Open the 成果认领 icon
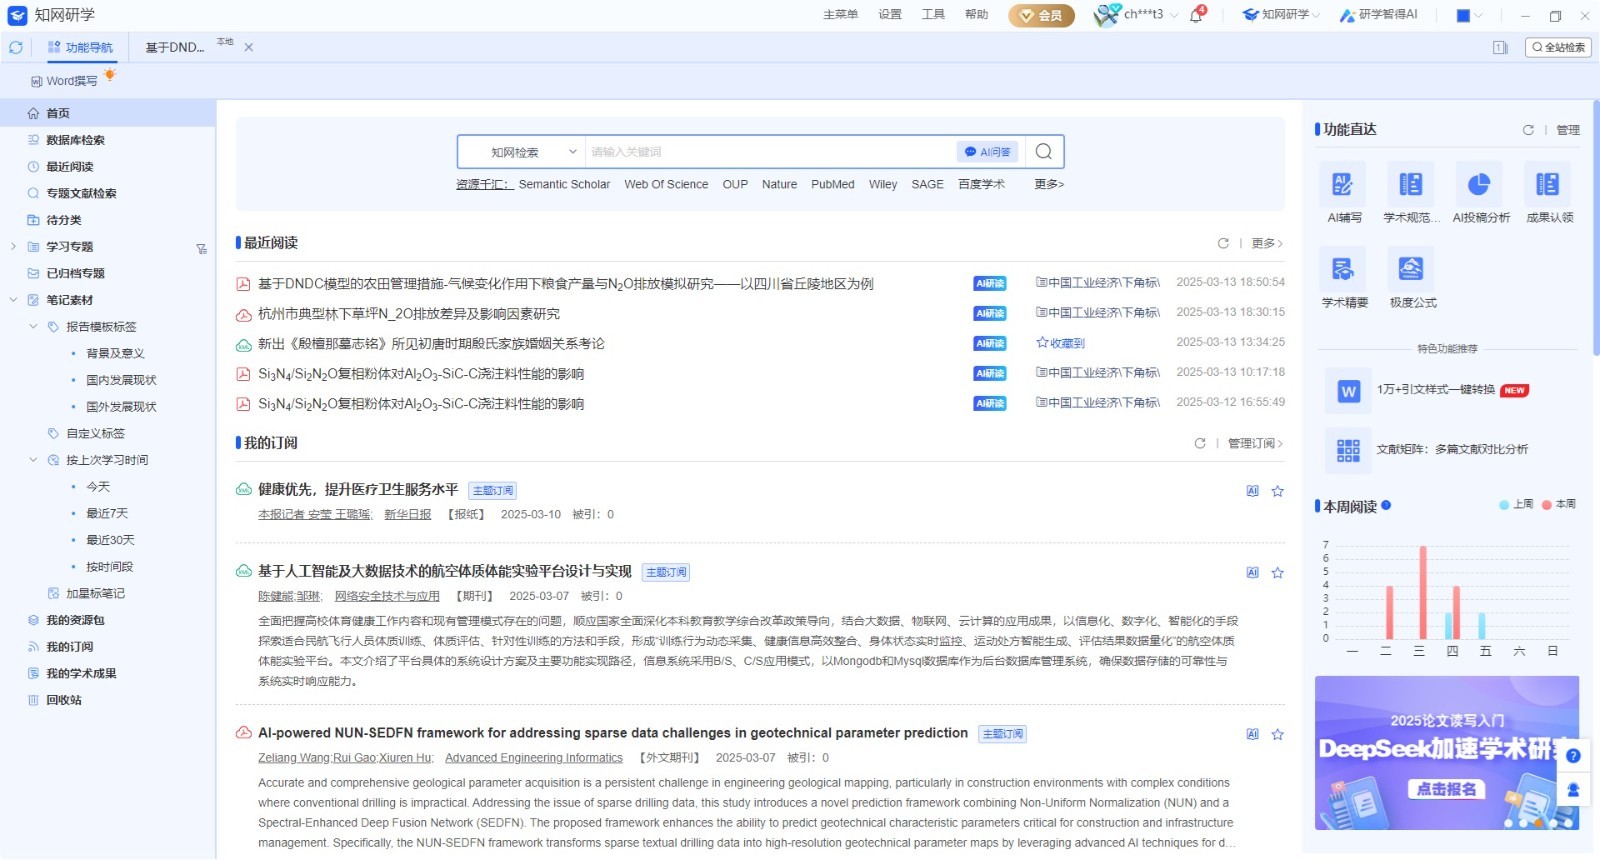This screenshot has height=860, width=1600. (x=1548, y=185)
